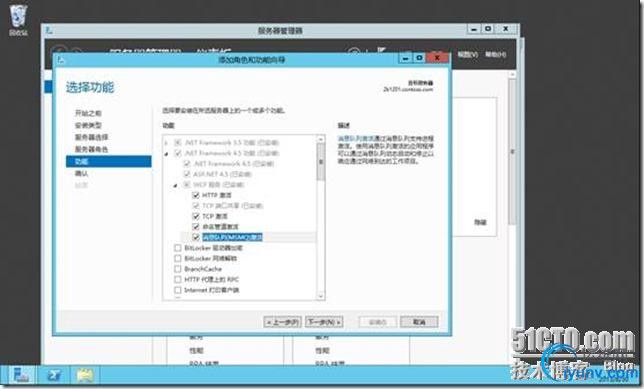Close the Add Roles and Features wizard

[437, 58]
